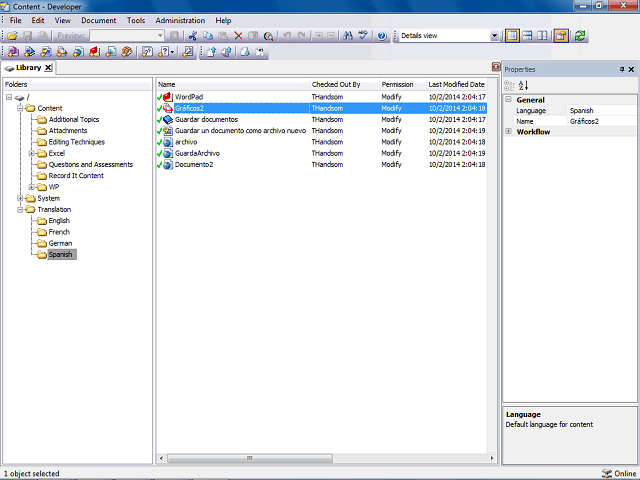640x480 pixels.
Task: Create a new web page with globe icon
Action: pos(78,52)
